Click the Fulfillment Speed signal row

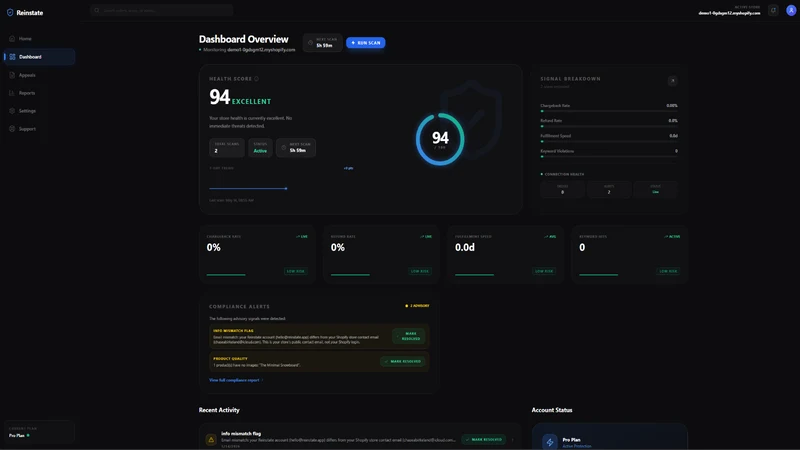[609, 138]
